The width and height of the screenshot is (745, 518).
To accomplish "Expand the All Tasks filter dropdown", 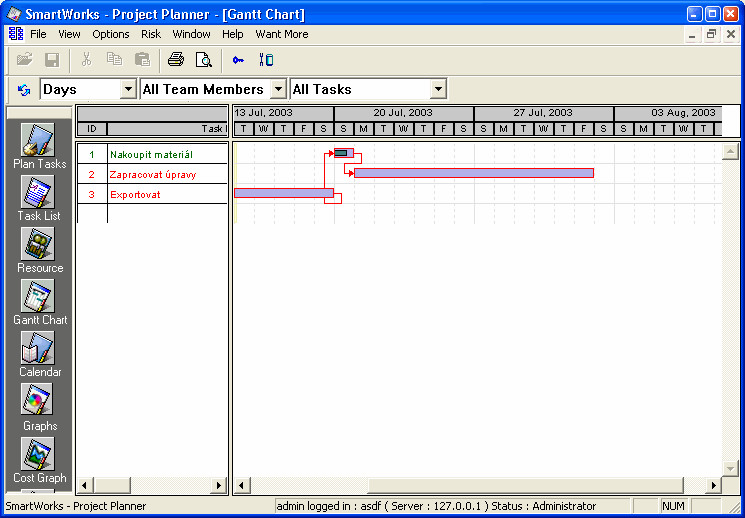I will point(438,89).
